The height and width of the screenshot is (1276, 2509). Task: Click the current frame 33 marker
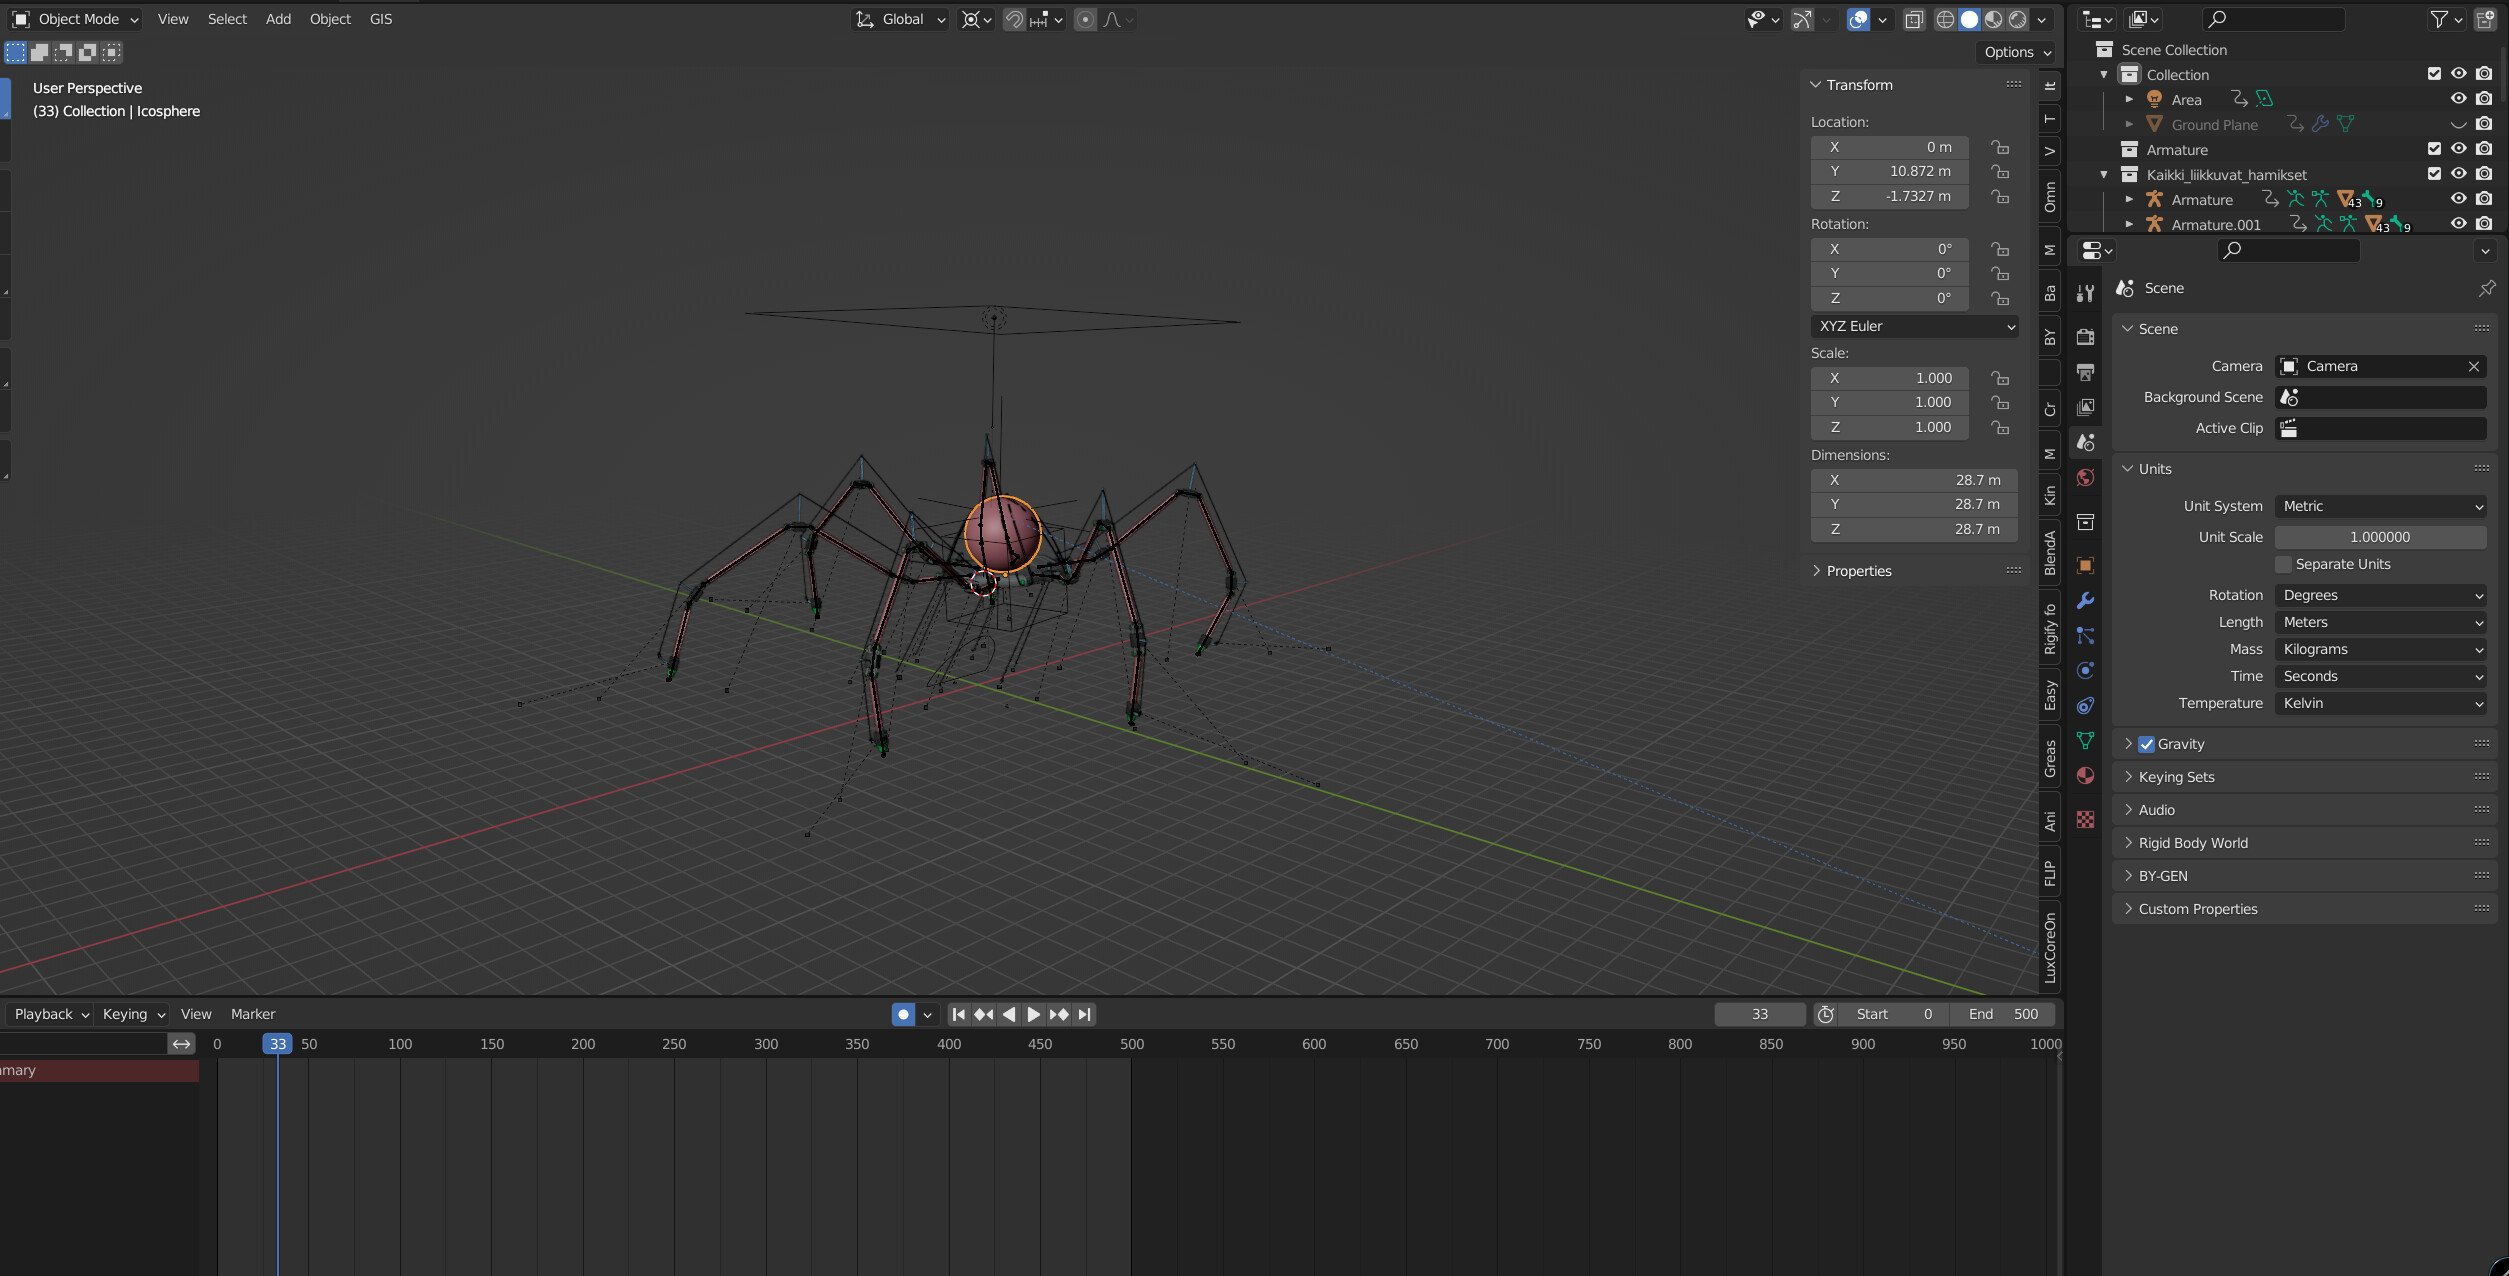pyautogui.click(x=277, y=1044)
